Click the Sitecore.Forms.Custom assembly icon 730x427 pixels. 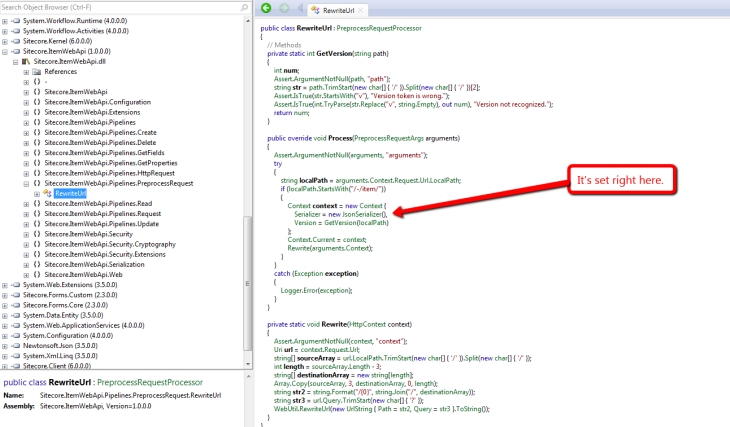pyautogui.click(x=16, y=295)
